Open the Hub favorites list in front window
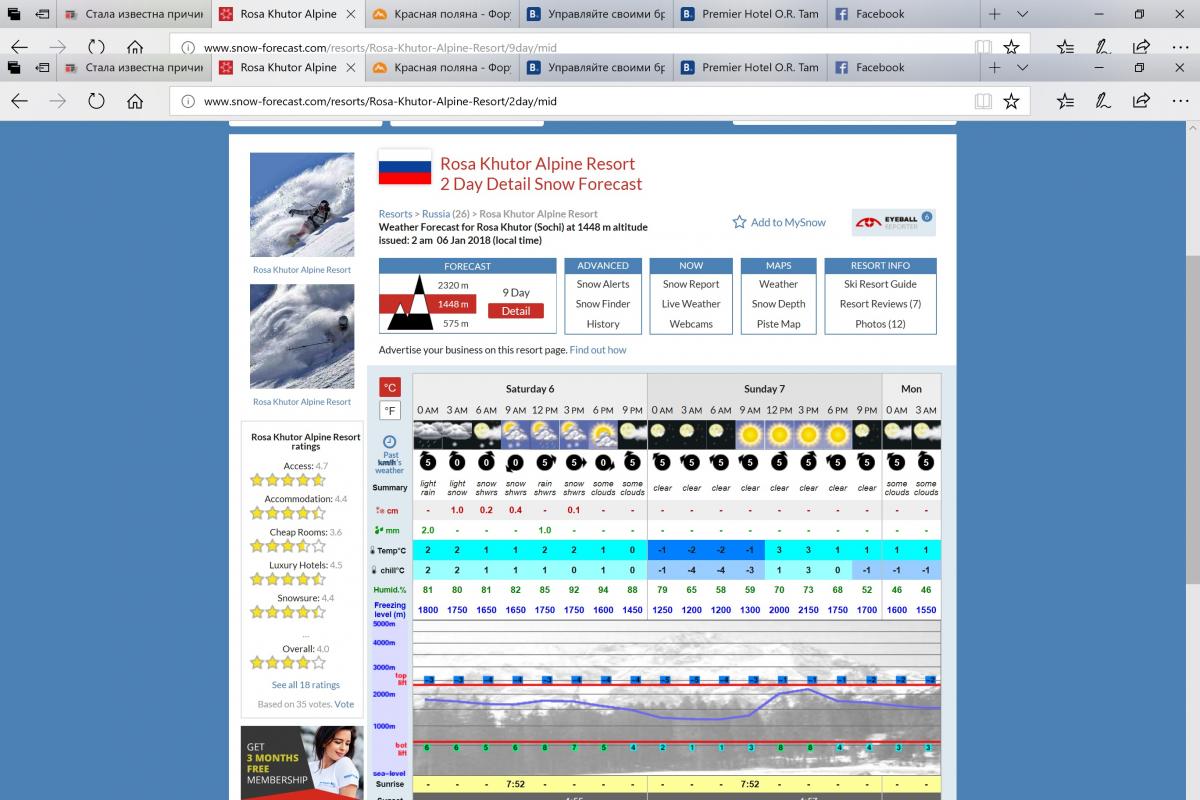 coord(1065,101)
